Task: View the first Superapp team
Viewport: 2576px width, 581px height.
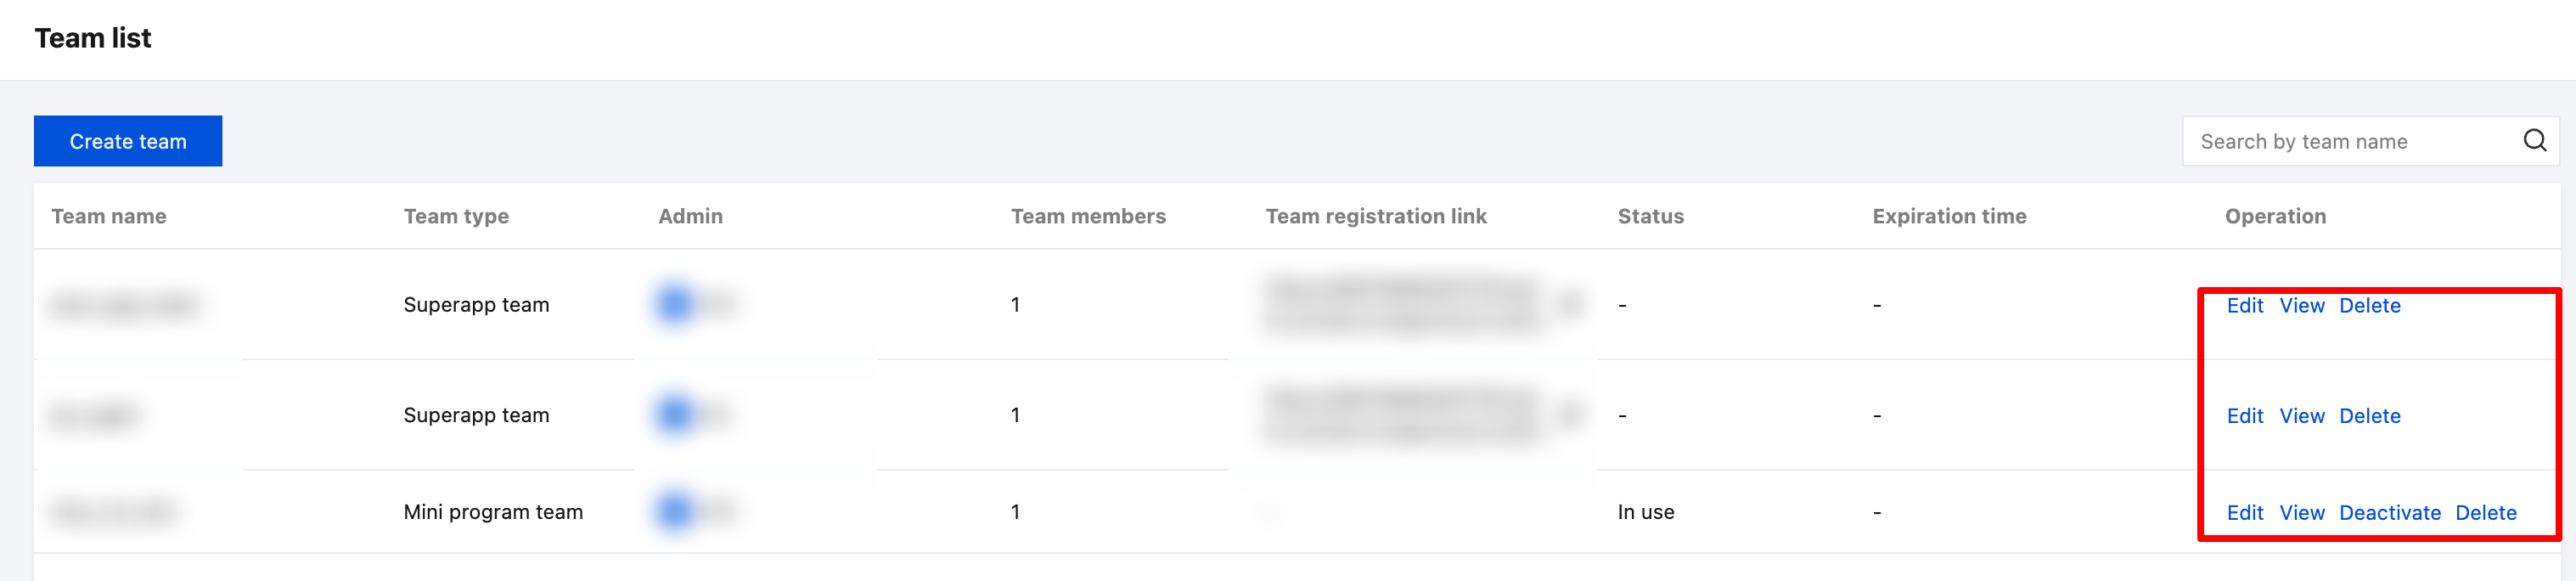Action: point(2301,306)
